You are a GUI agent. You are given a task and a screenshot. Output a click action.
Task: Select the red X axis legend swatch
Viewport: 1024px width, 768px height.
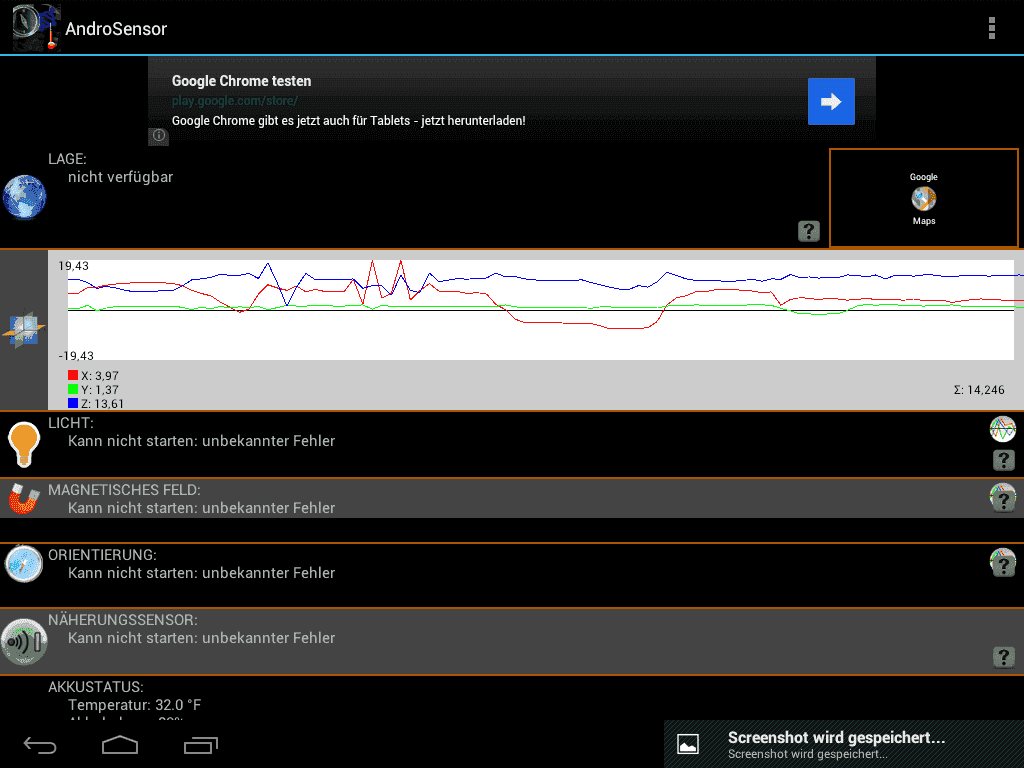point(72,375)
